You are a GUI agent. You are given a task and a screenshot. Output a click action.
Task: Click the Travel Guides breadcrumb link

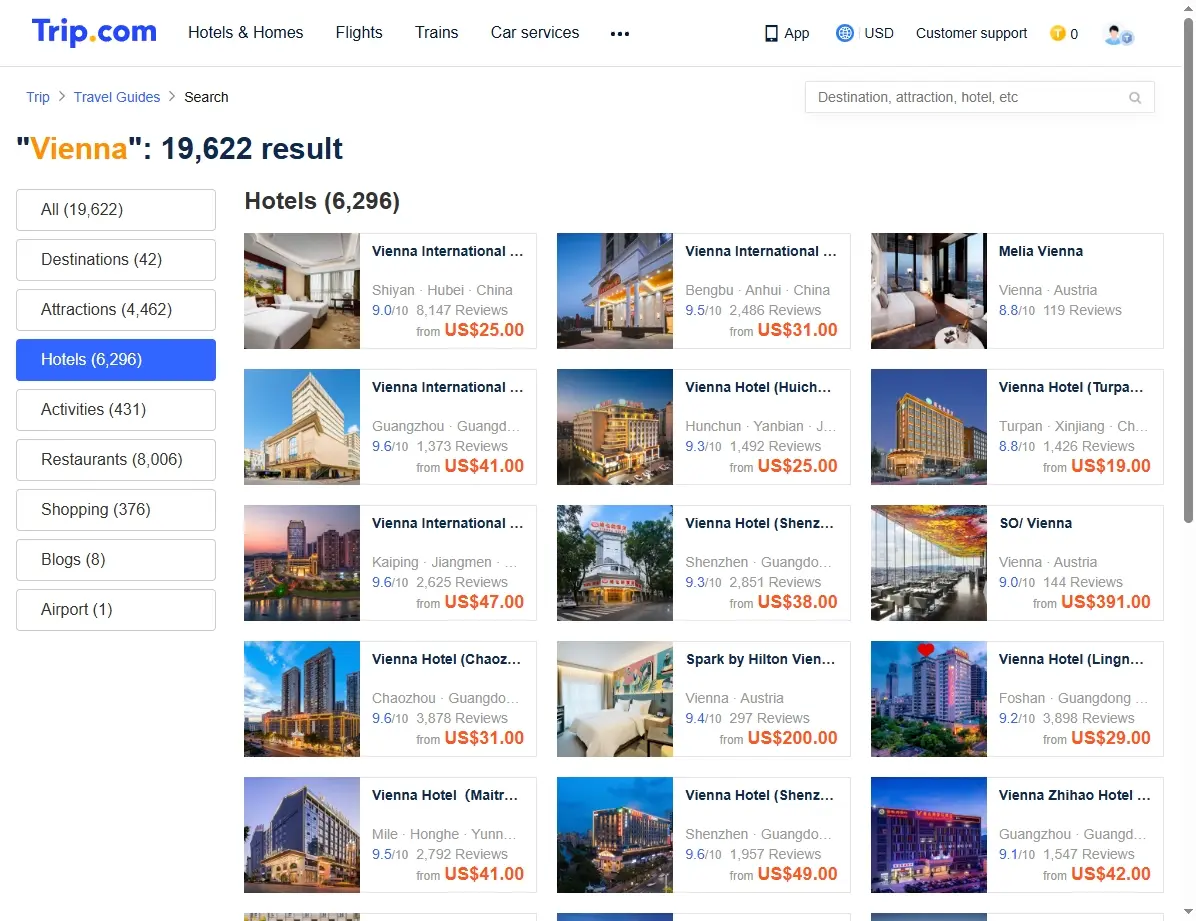click(117, 97)
